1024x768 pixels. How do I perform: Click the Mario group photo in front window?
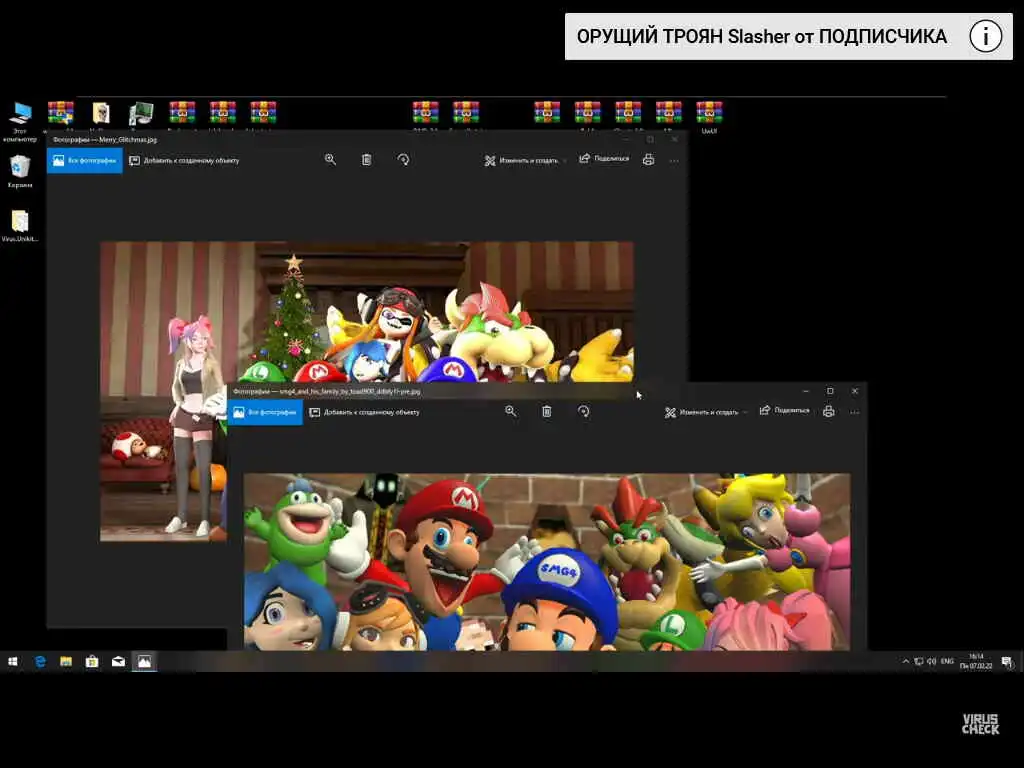(x=547, y=562)
